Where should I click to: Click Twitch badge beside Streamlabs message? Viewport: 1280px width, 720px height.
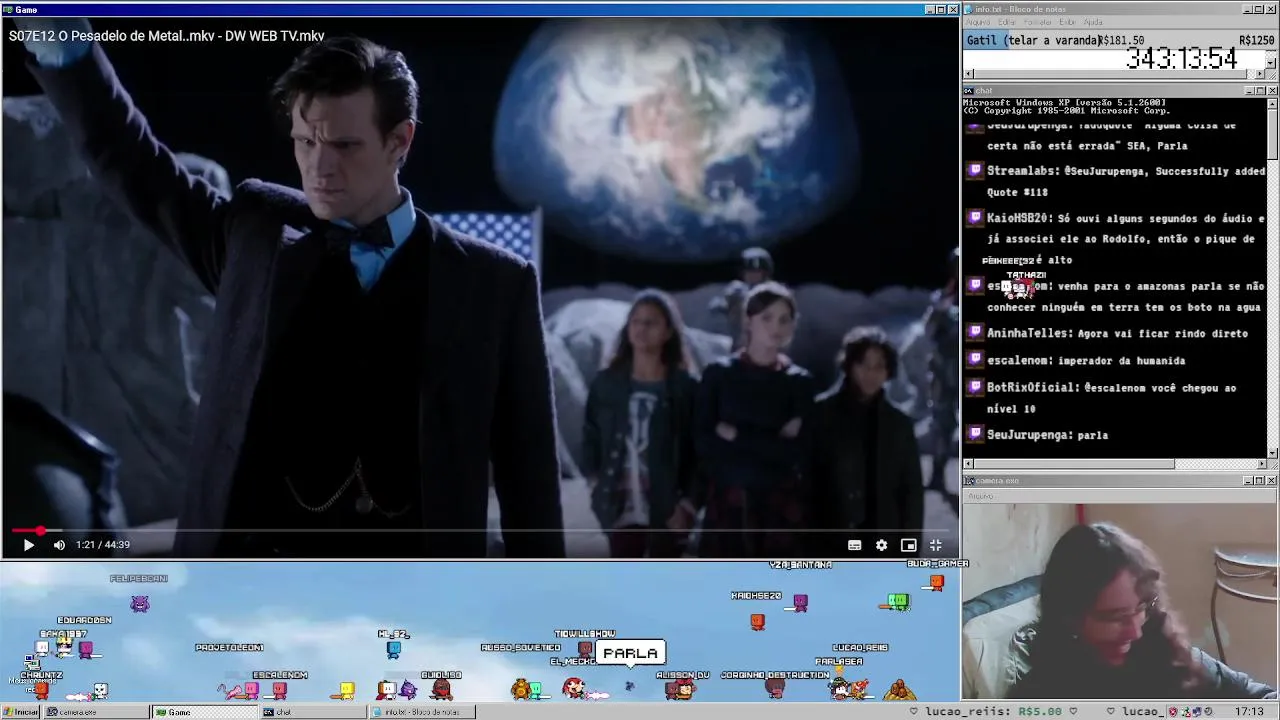975,170
